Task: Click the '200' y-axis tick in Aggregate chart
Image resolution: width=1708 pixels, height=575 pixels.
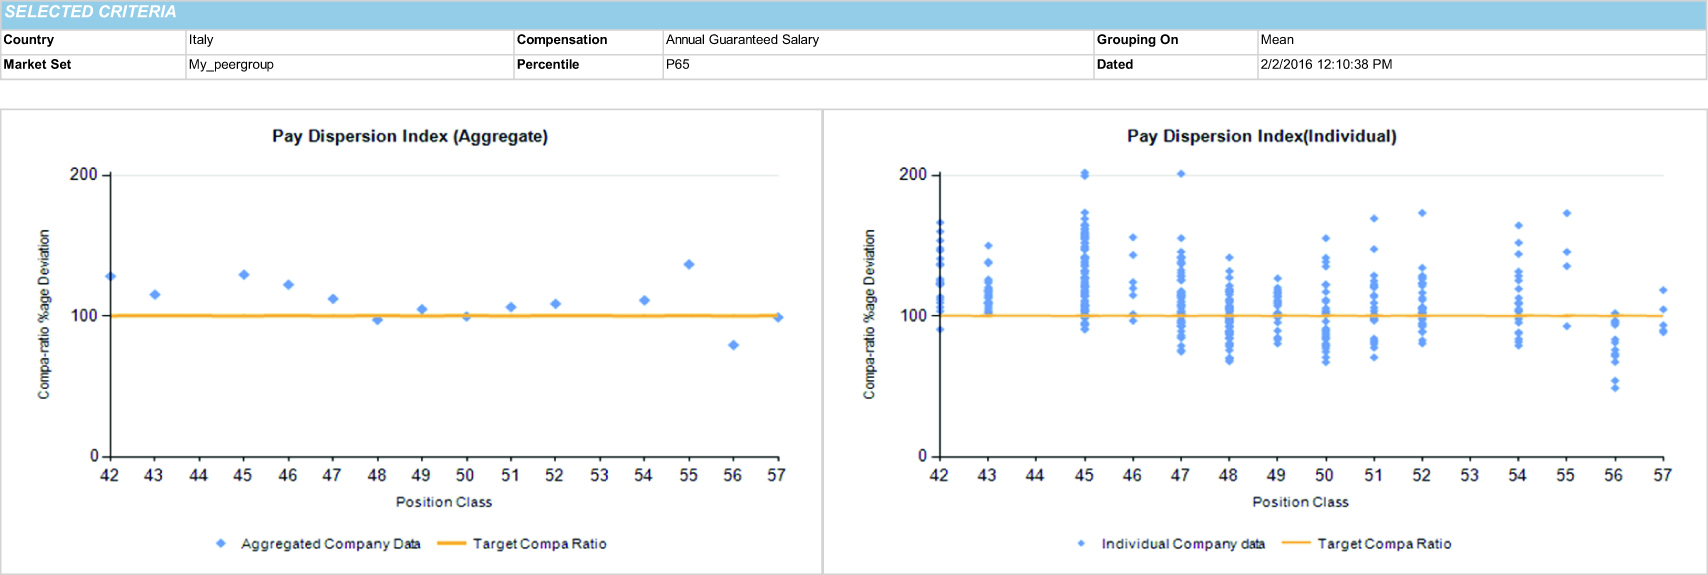Action: point(83,175)
